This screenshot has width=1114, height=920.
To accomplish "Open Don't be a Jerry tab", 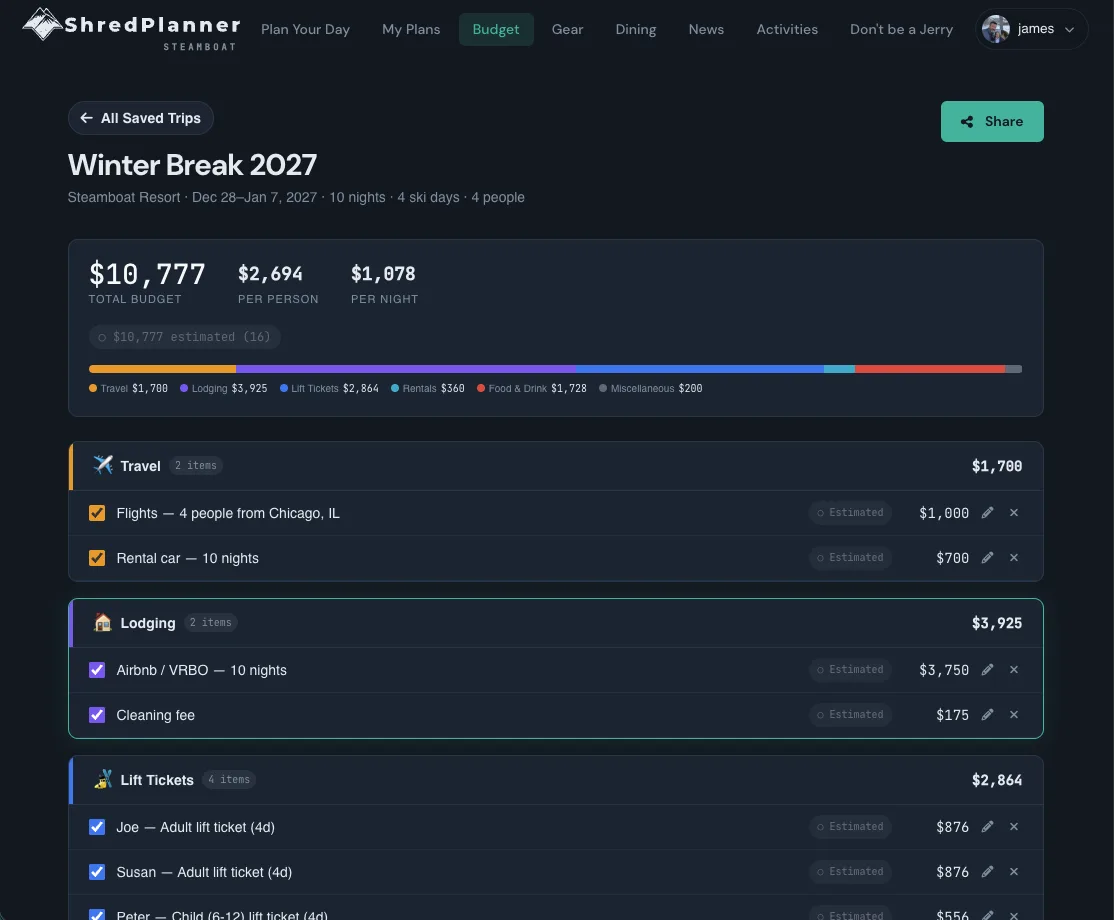I will tap(902, 29).
